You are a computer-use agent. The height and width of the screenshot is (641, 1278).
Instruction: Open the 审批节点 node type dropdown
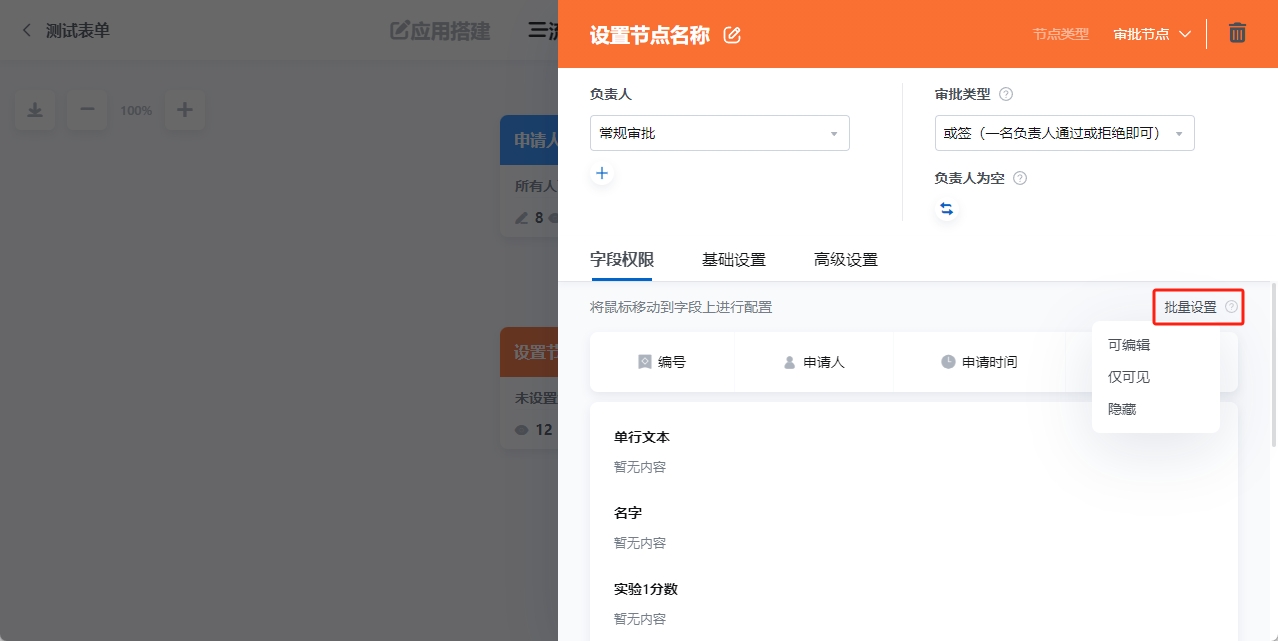click(x=1152, y=33)
